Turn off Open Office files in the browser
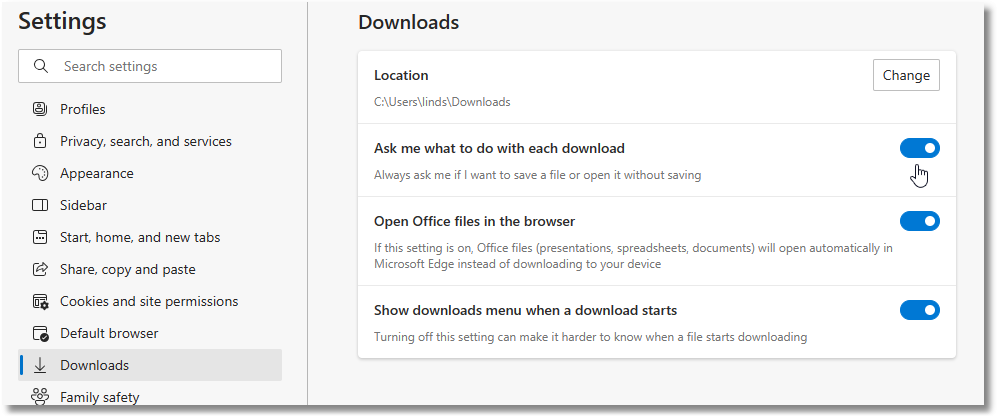 (919, 221)
